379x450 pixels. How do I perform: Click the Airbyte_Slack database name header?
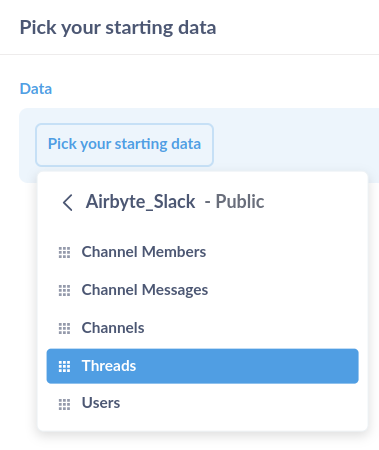click(x=140, y=202)
